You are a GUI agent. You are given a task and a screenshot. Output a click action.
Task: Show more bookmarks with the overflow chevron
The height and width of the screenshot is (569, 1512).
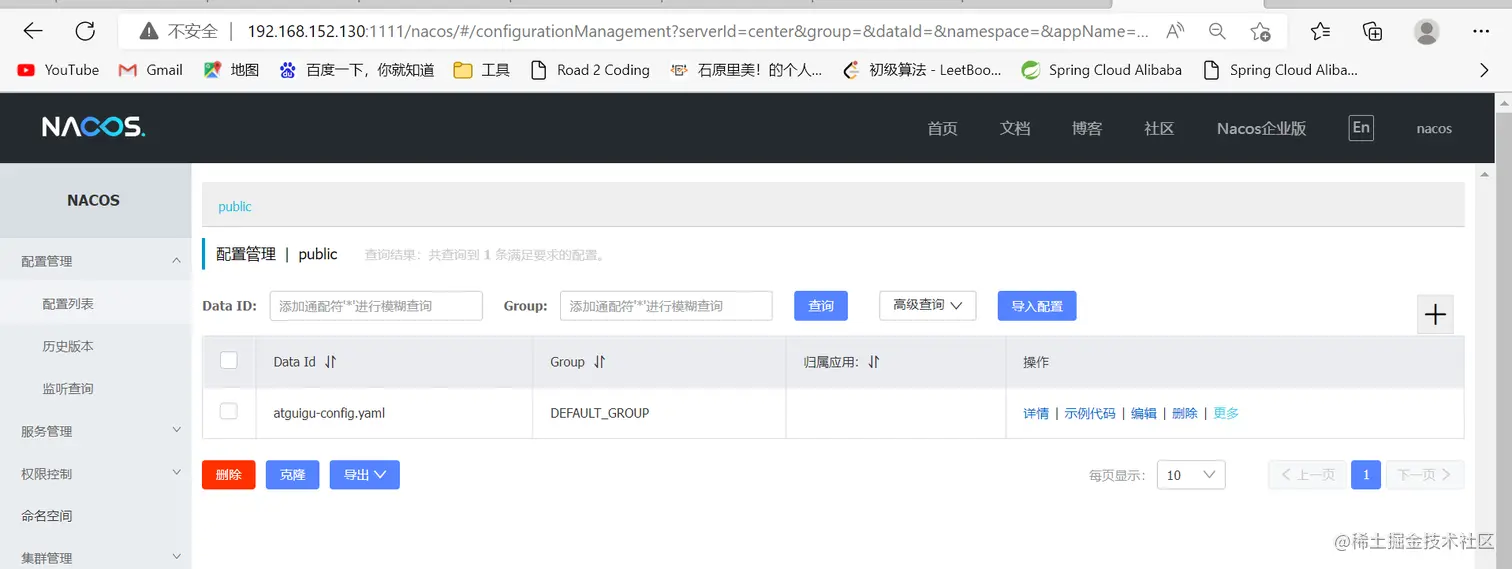click(1484, 70)
